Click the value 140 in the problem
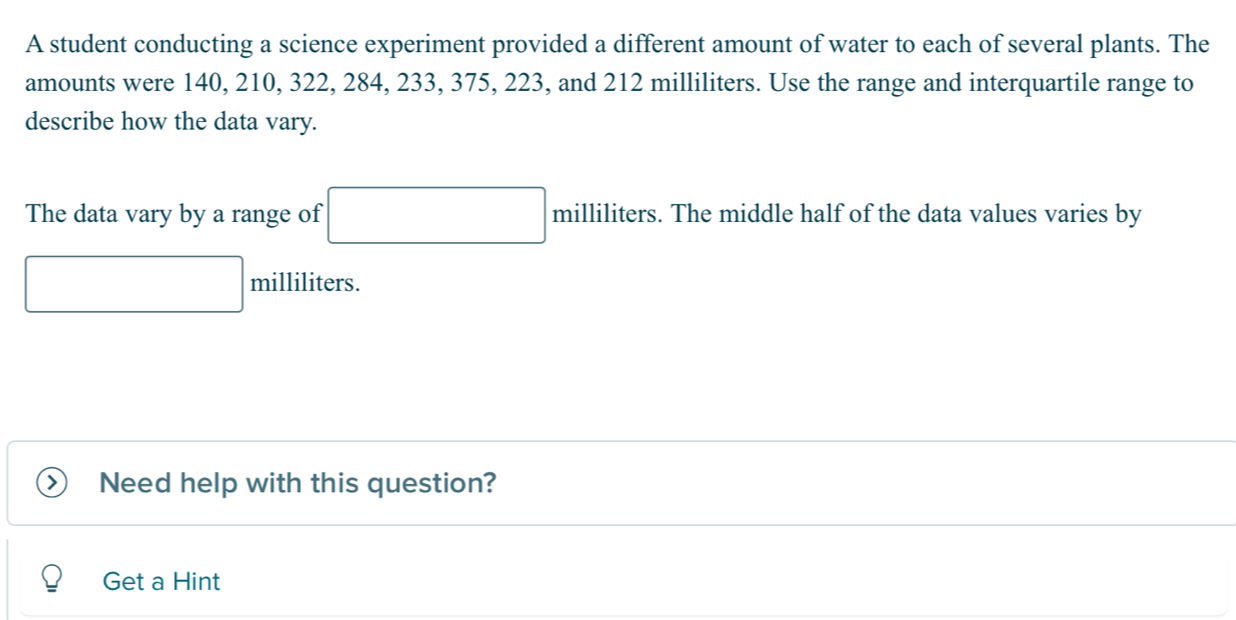The image size is (1236, 620). 204,84
